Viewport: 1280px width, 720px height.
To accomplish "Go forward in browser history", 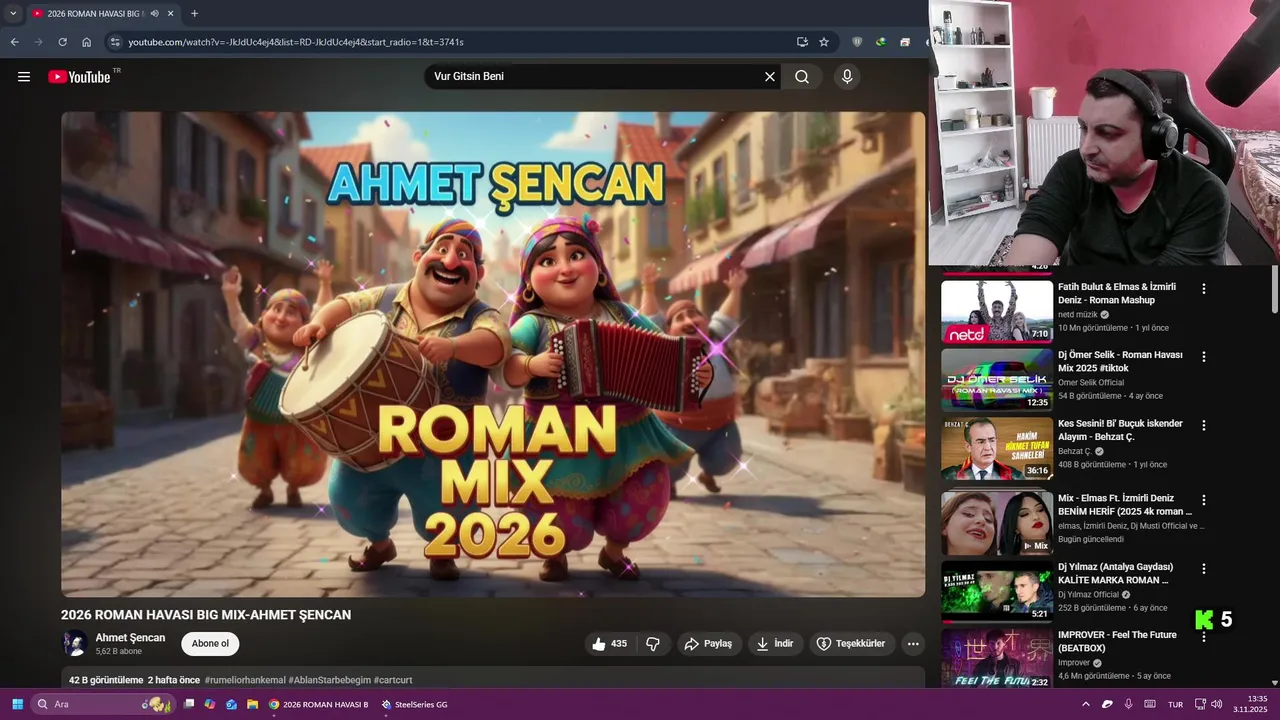I will point(38,42).
